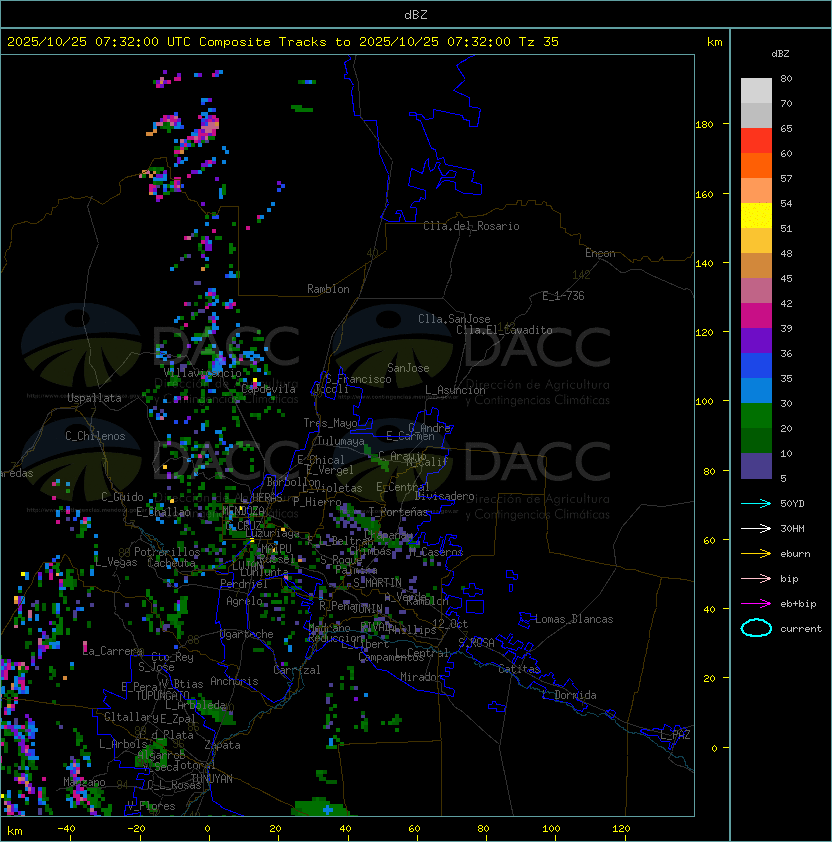Click the L_Dormida map label
The image size is (832, 842).
(569, 695)
